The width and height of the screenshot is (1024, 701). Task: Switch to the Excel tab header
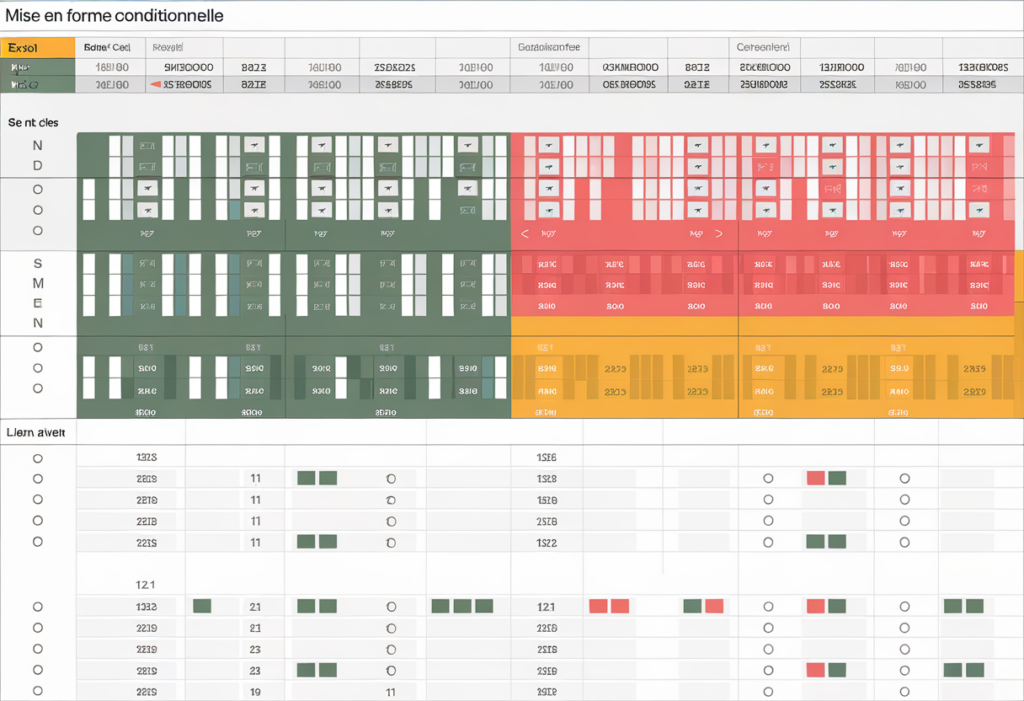[38, 47]
